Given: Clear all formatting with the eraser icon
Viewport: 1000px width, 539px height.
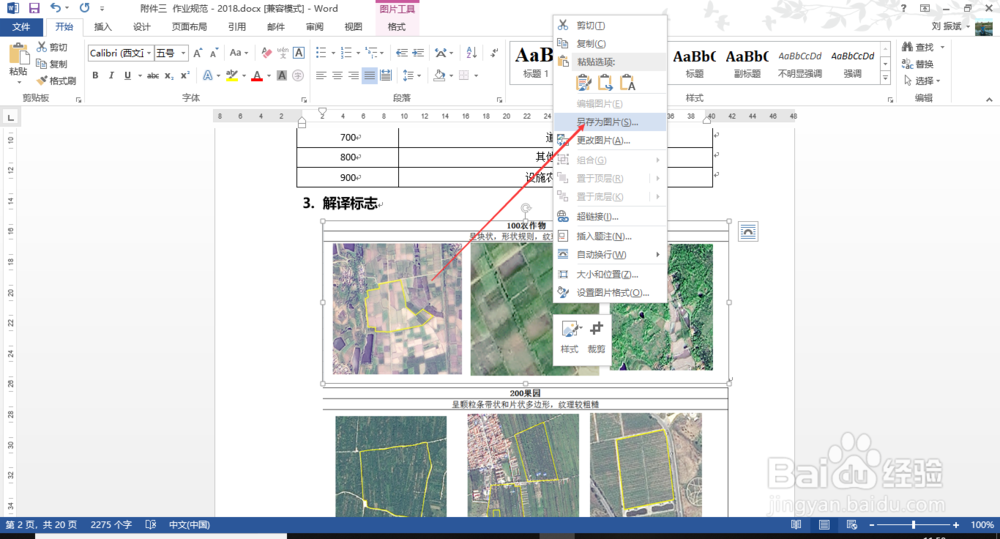Looking at the screenshot, I should click(267, 53).
